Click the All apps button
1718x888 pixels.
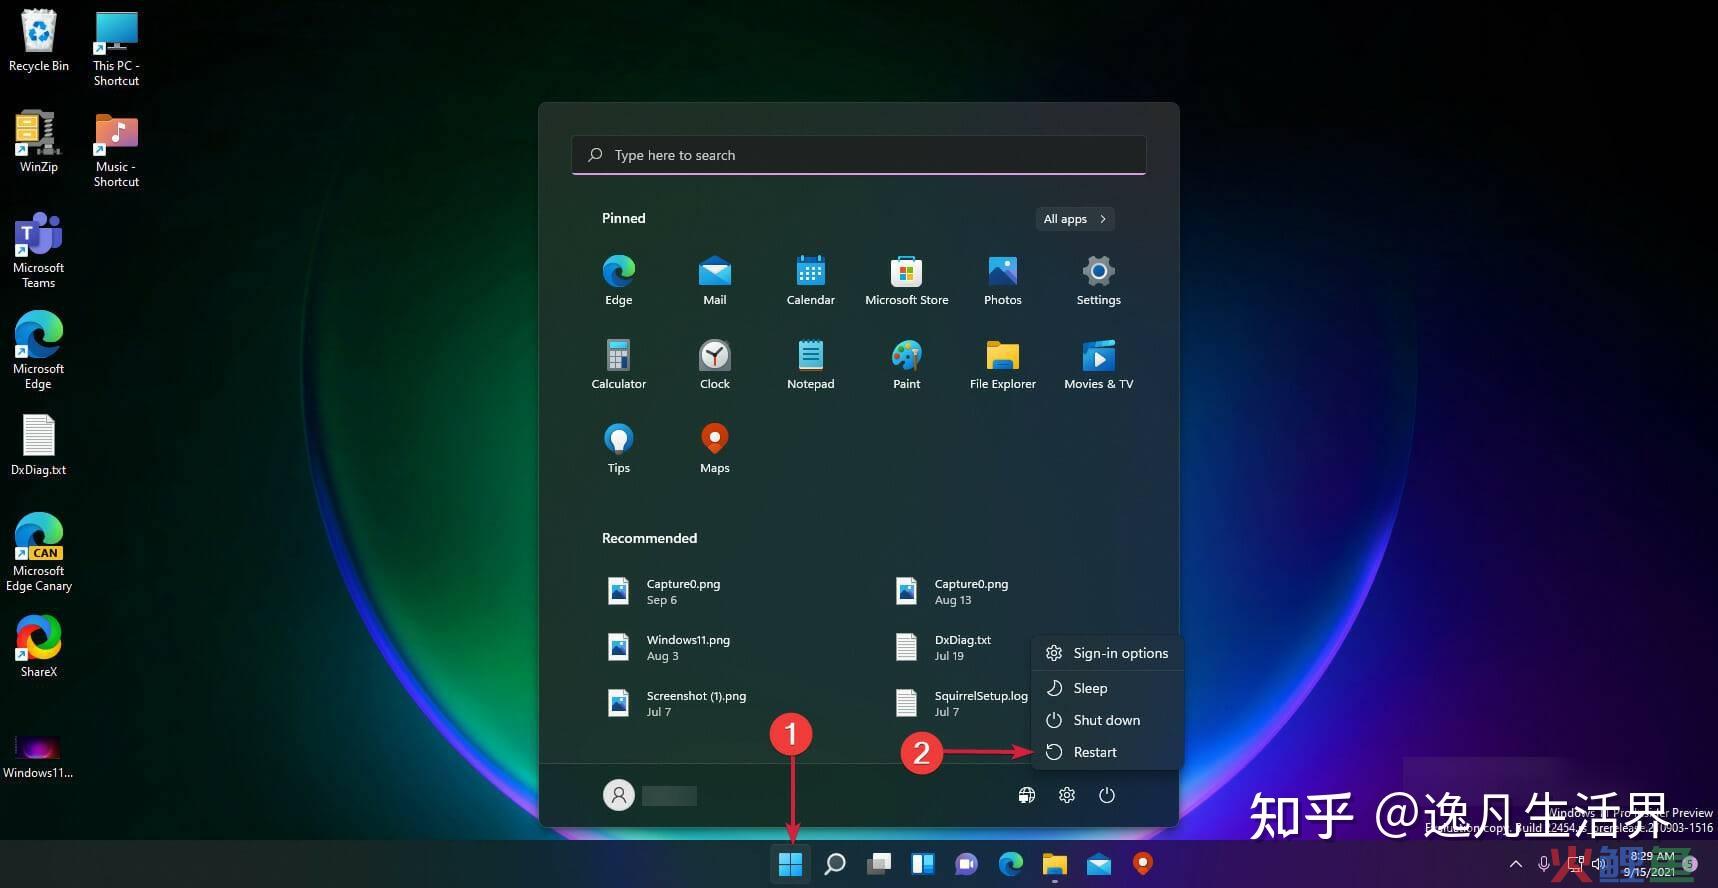tap(1074, 219)
